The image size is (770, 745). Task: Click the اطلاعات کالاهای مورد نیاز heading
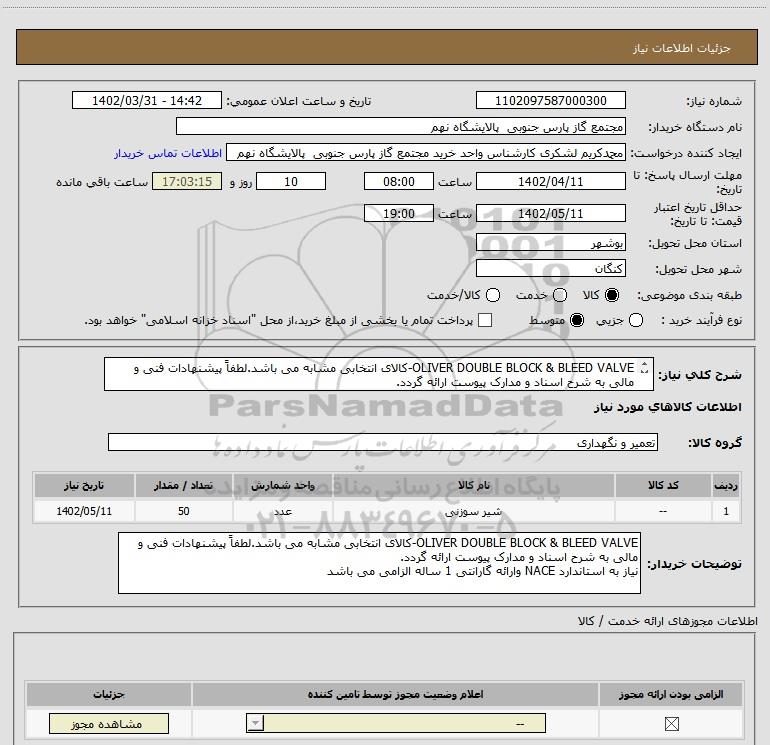(667, 407)
